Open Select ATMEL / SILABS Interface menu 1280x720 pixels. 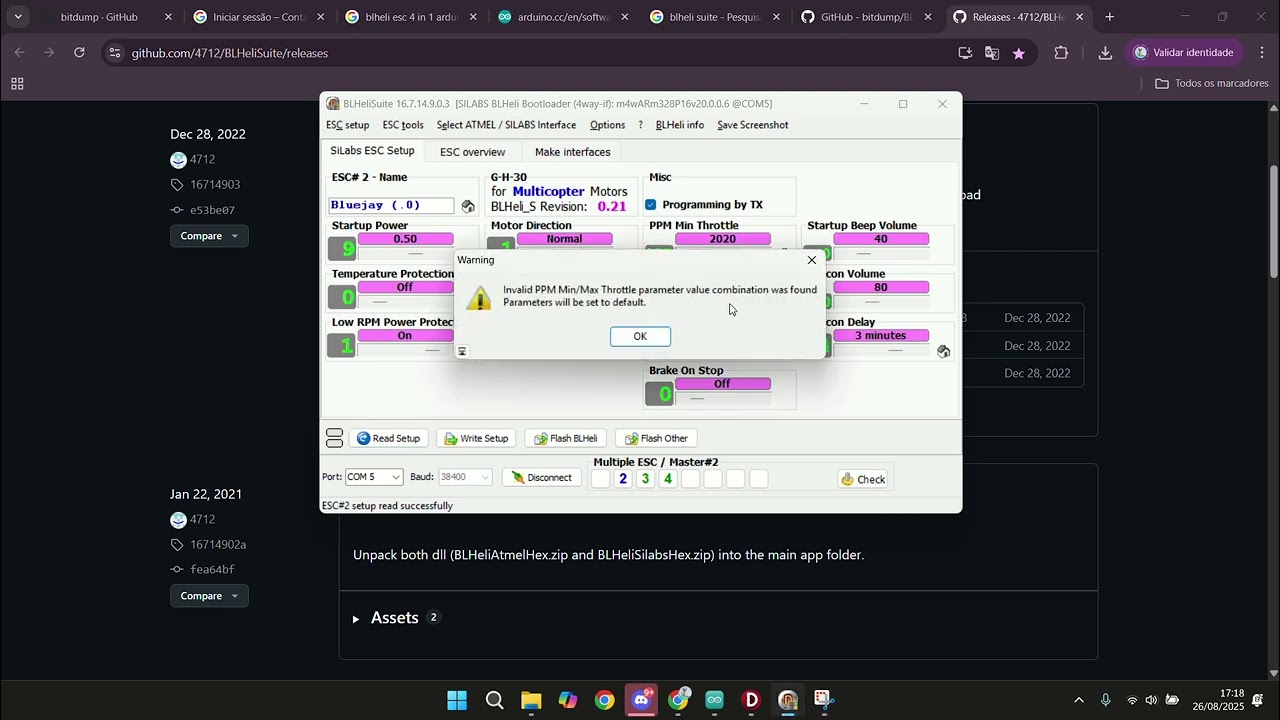tap(506, 125)
